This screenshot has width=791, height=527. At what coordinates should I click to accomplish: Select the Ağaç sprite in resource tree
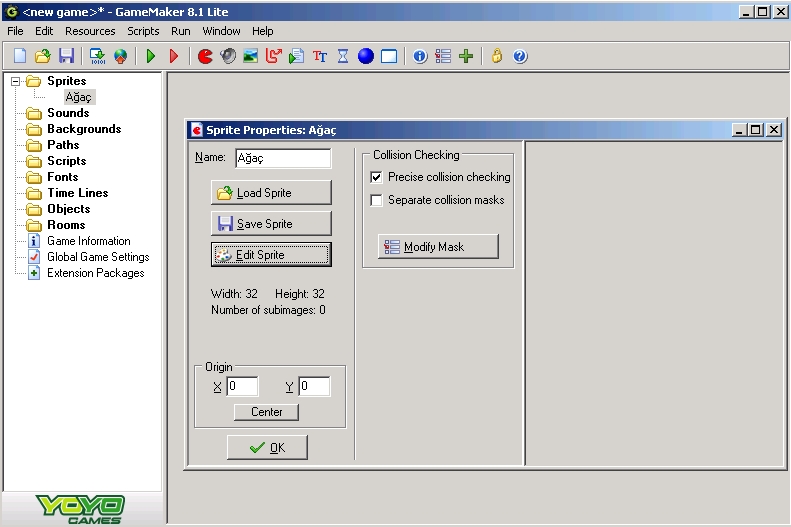(78, 97)
